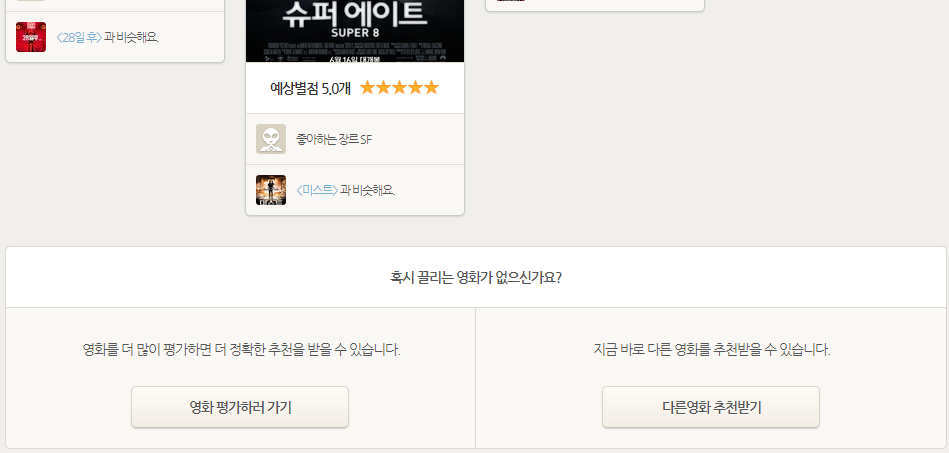The height and width of the screenshot is (453, 949).
Task: Click the 미스트 movie thumbnail icon
Action: (271, 190)
